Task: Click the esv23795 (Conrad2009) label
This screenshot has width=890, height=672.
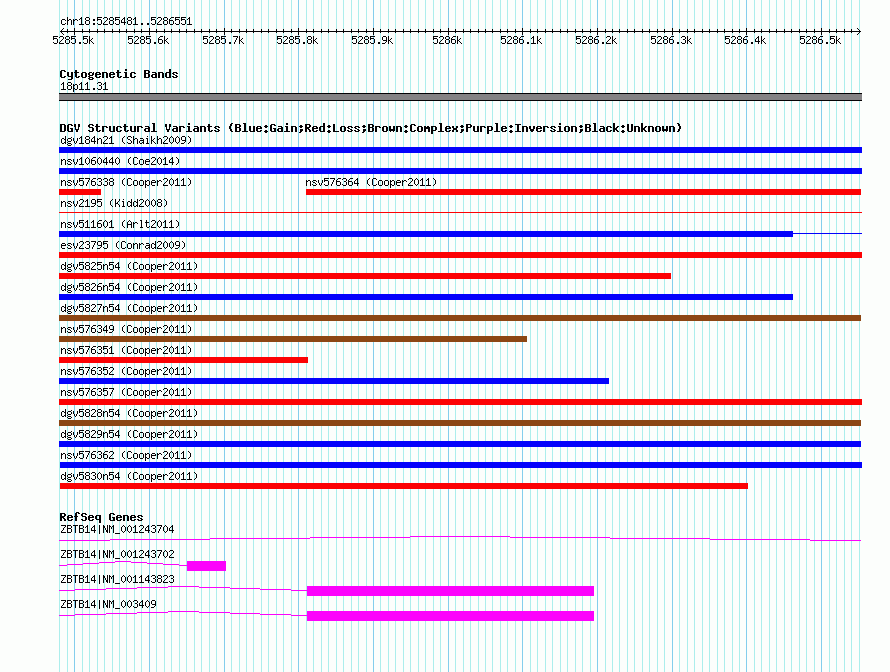Action: (123, 245)
